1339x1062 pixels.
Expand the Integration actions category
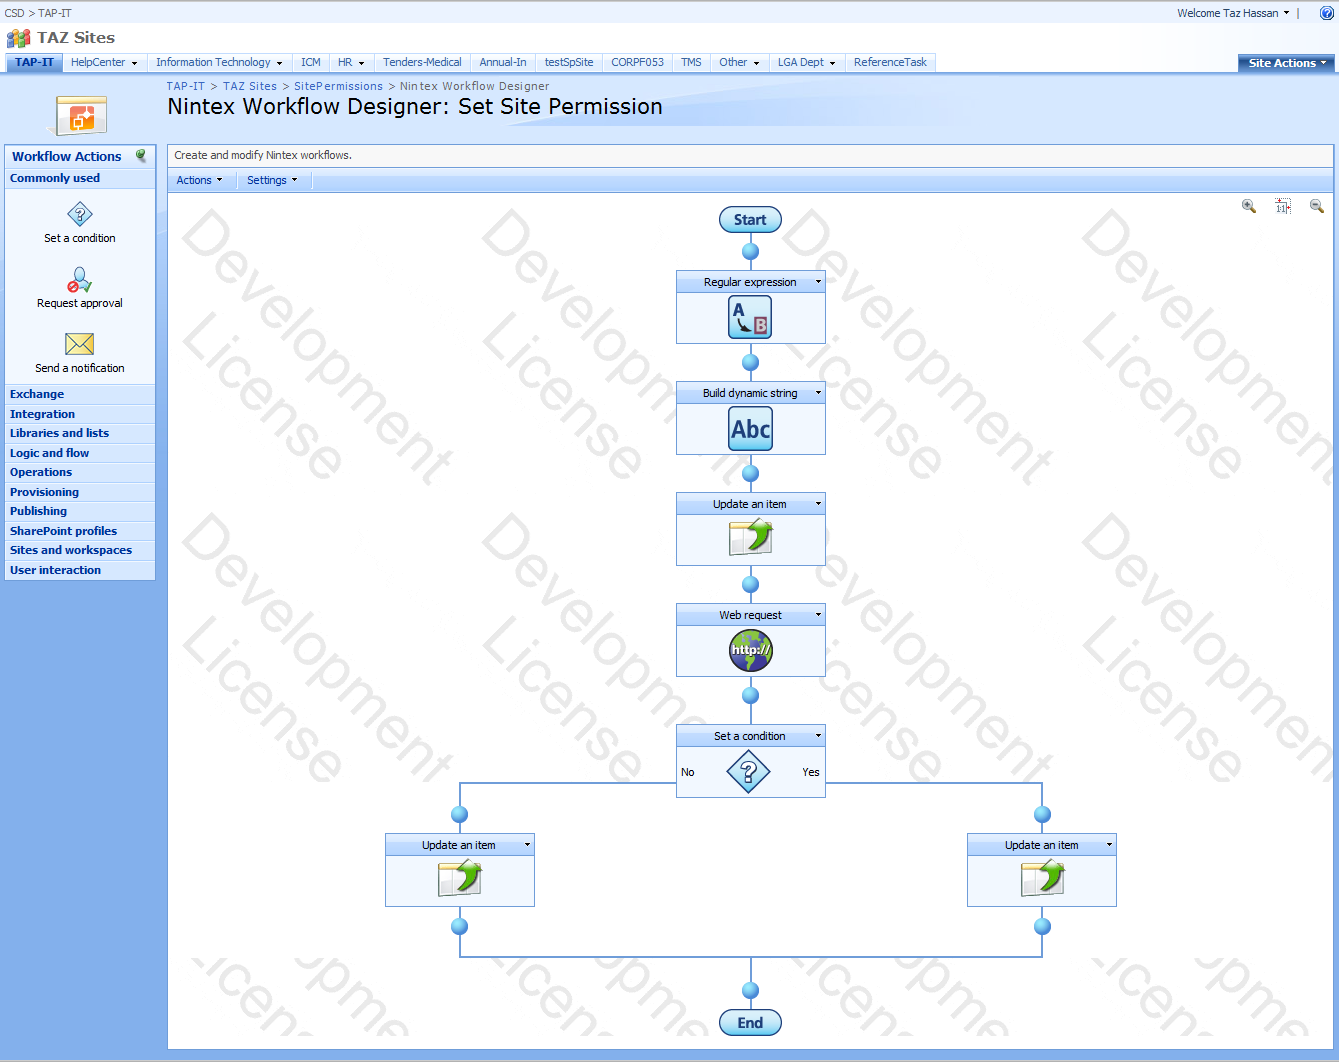click(80, 414)
